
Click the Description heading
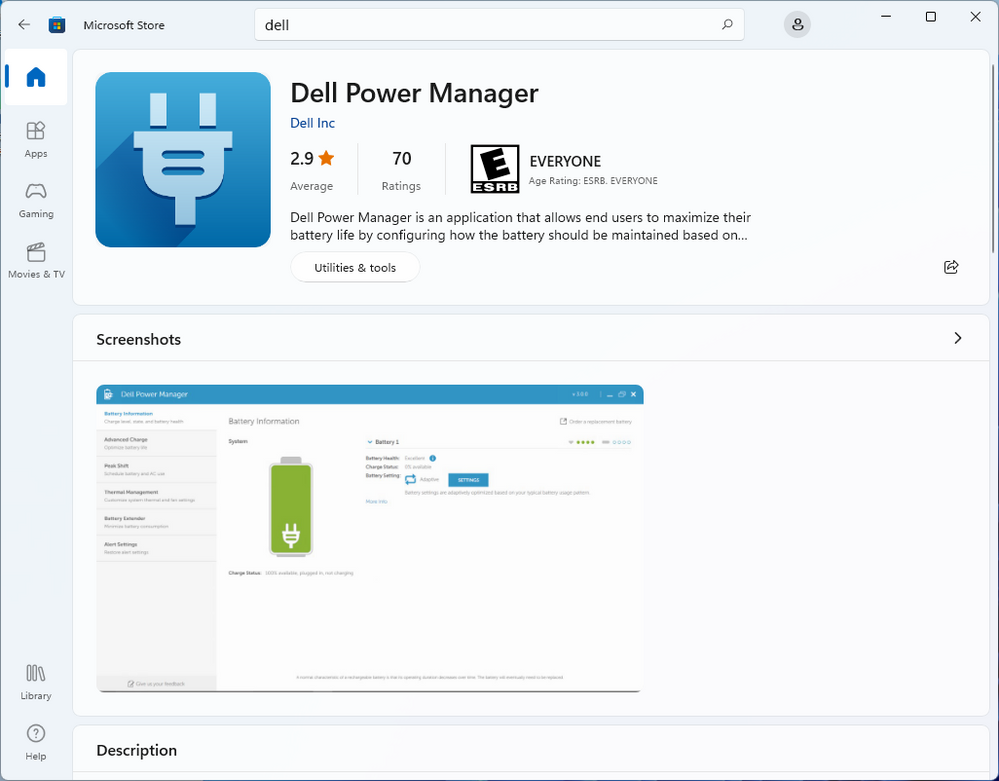click(136, 750)
